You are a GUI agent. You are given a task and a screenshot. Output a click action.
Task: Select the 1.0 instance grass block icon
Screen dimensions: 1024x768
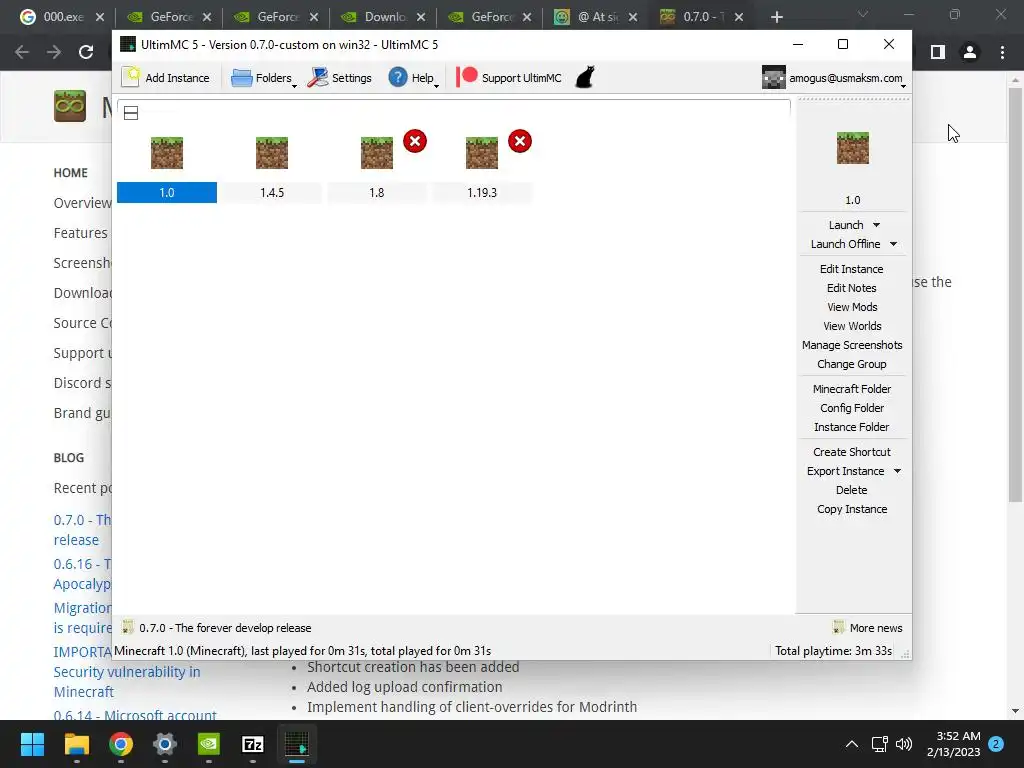167,153
